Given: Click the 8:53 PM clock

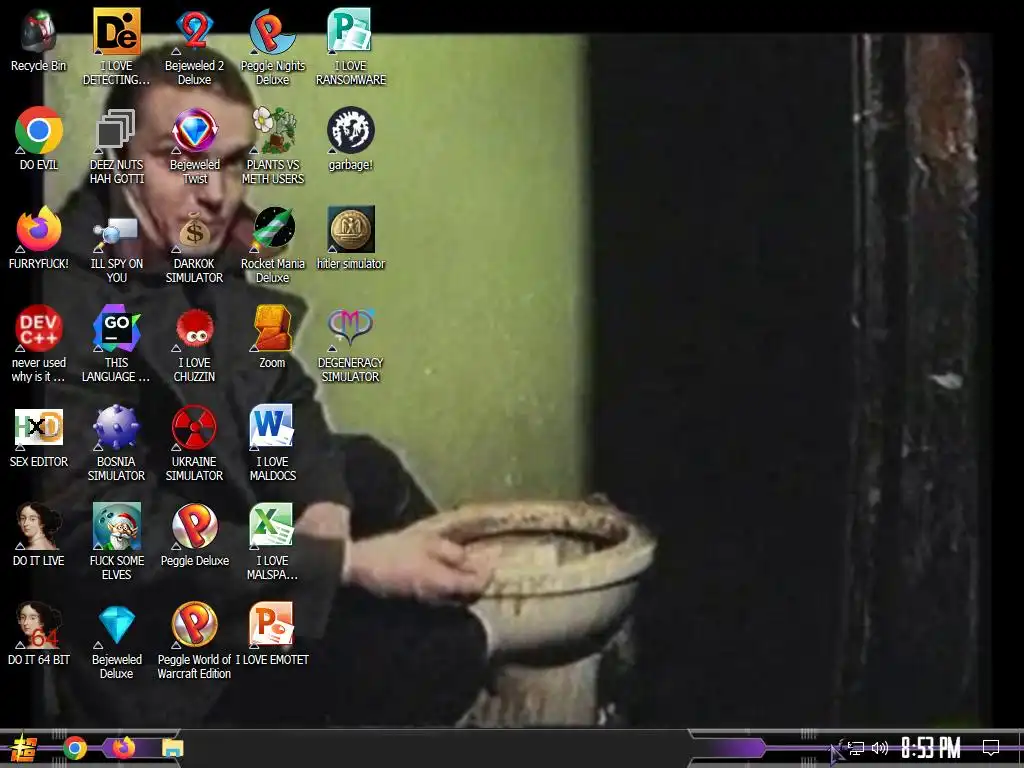Looking at the screenshot, I should (x=931, y=748).
